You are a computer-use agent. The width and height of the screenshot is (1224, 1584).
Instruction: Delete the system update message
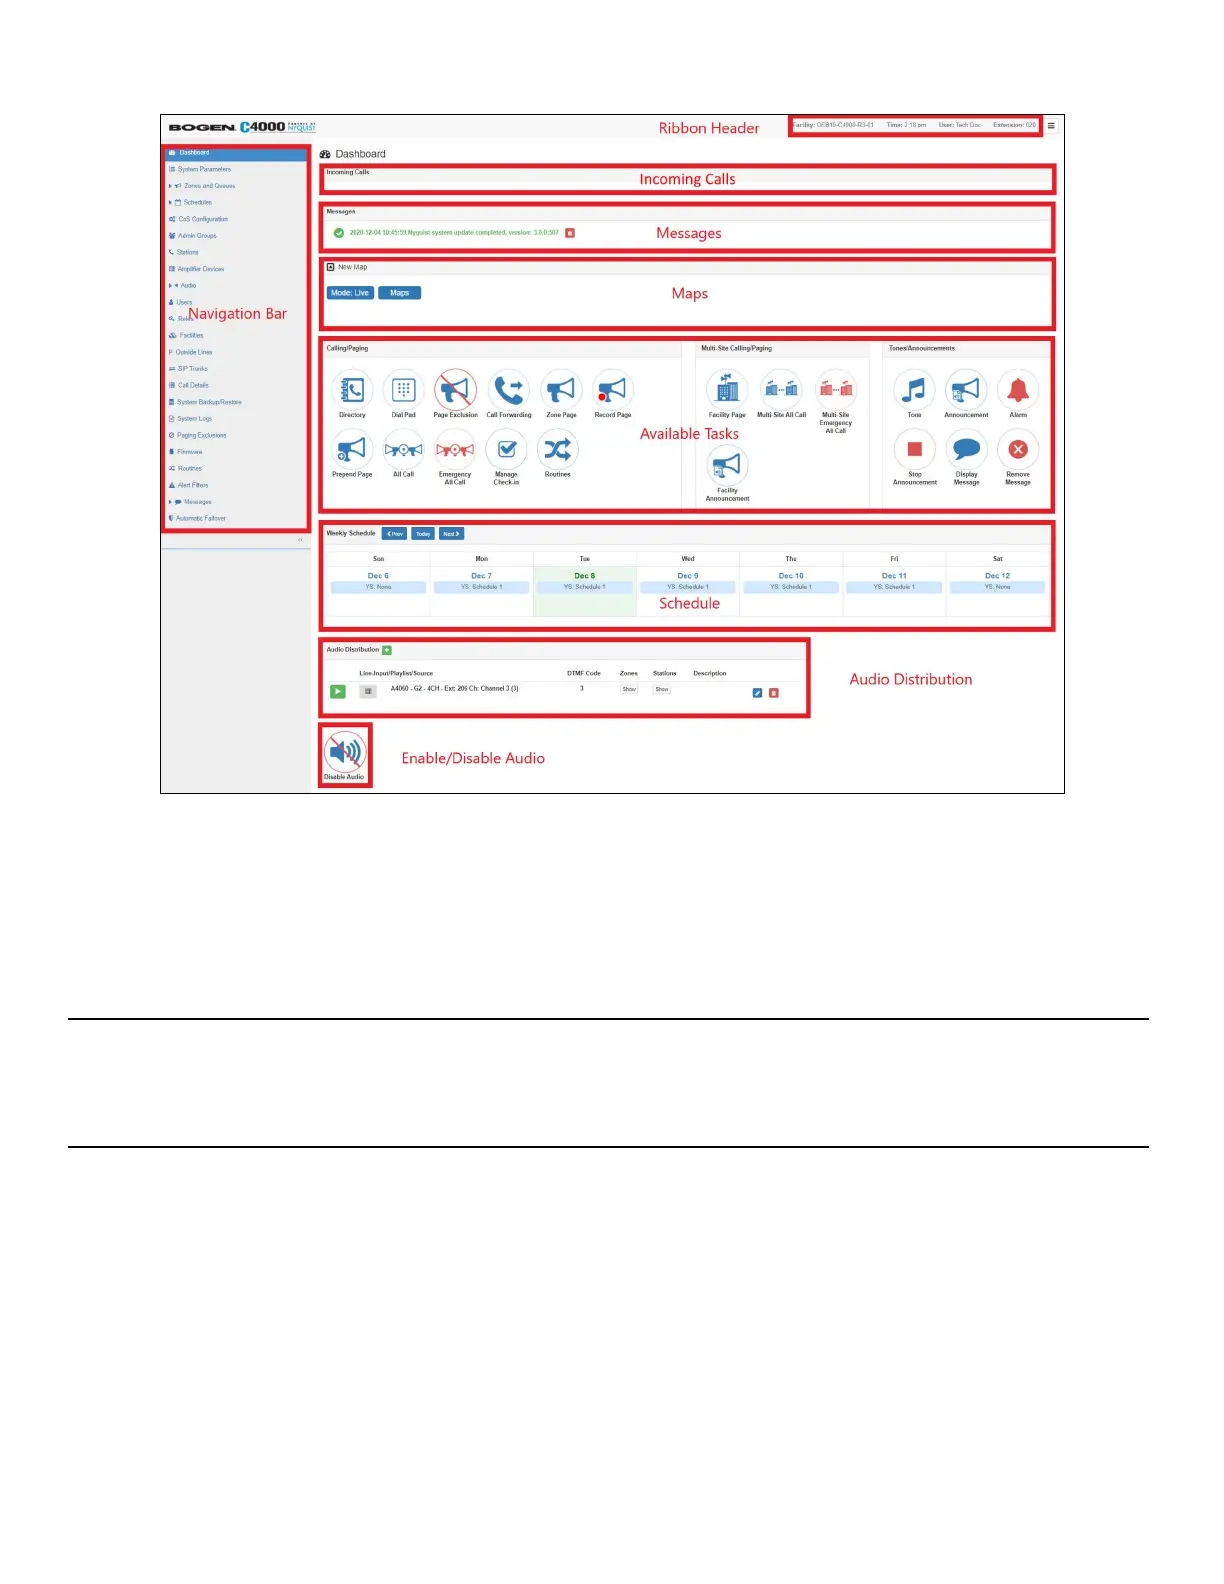[570, 233]
